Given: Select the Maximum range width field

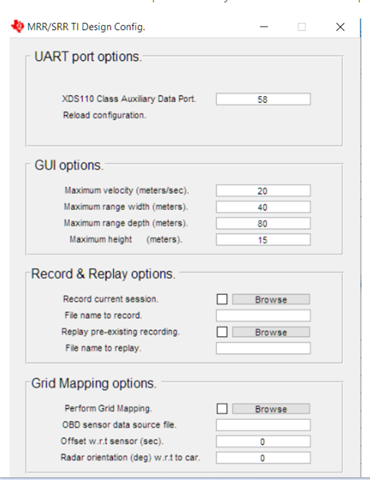Looking at the screenshot, I should (x=263, y=207).
